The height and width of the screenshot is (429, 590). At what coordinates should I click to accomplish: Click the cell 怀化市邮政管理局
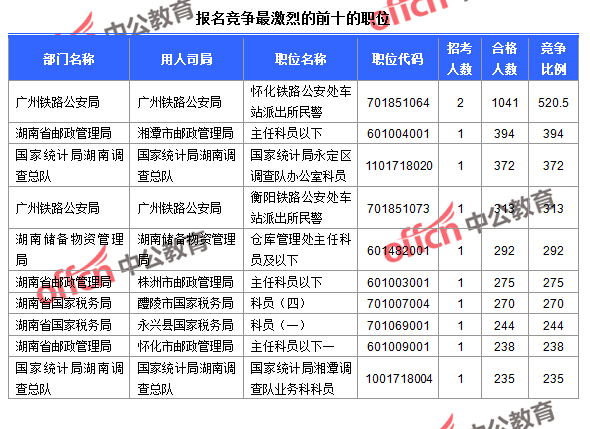click(186, 346)
